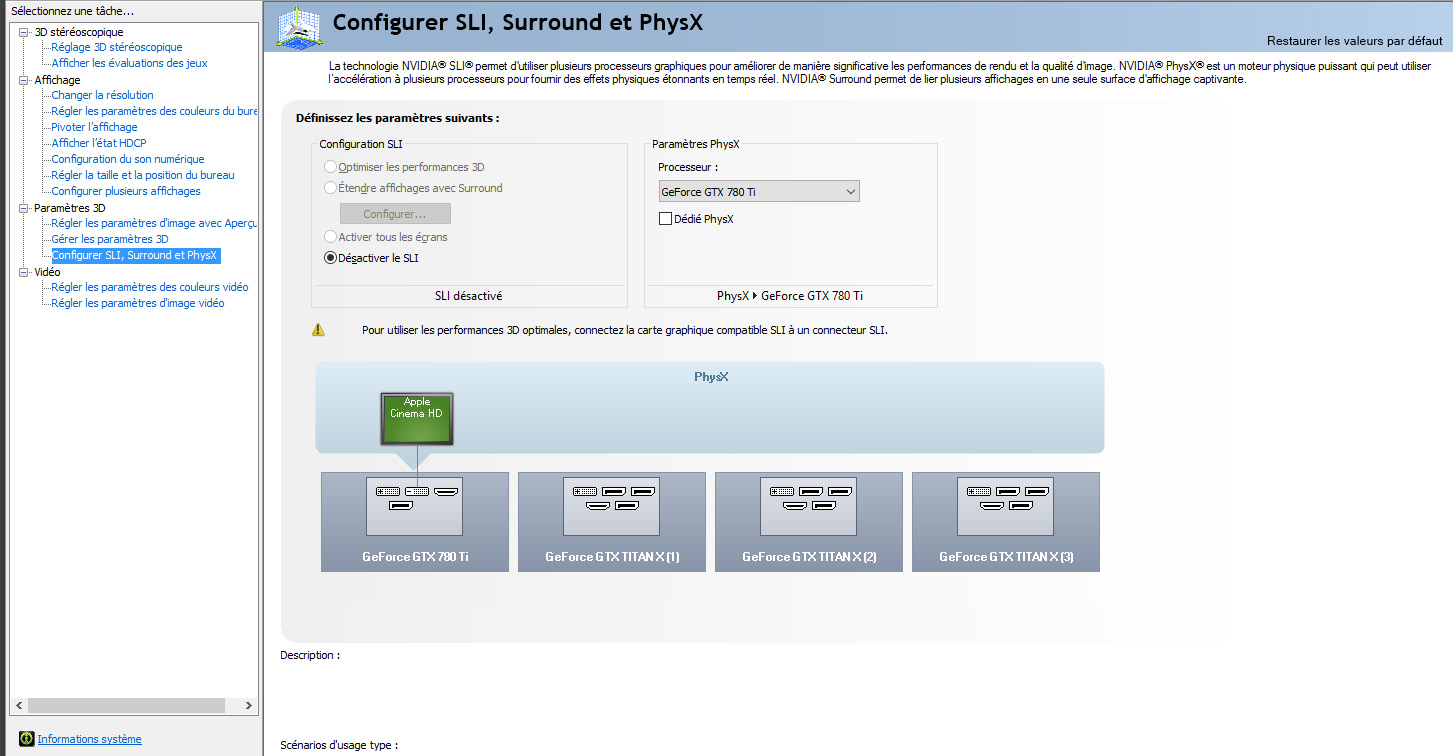Go to Gérer les paramètres 3D
1453x756 pixels.
[x=110, y=239]
